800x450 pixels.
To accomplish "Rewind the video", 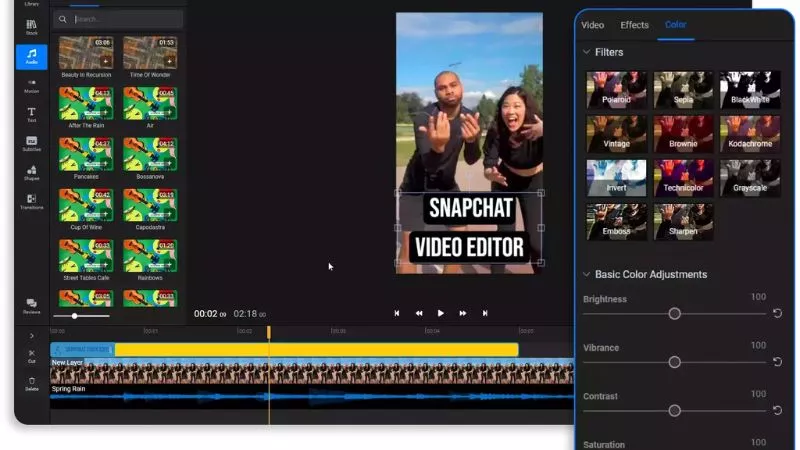I will click(x=419, y=313).
